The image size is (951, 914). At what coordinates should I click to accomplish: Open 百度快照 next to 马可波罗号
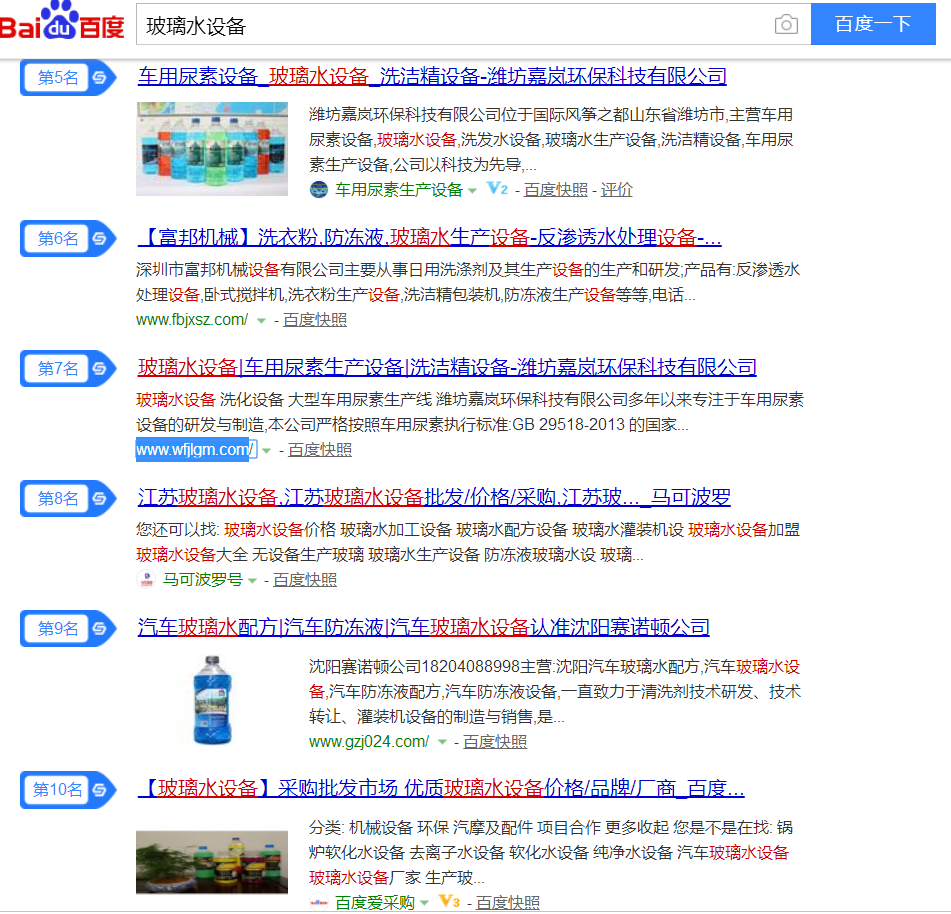(x=305, y=580)
